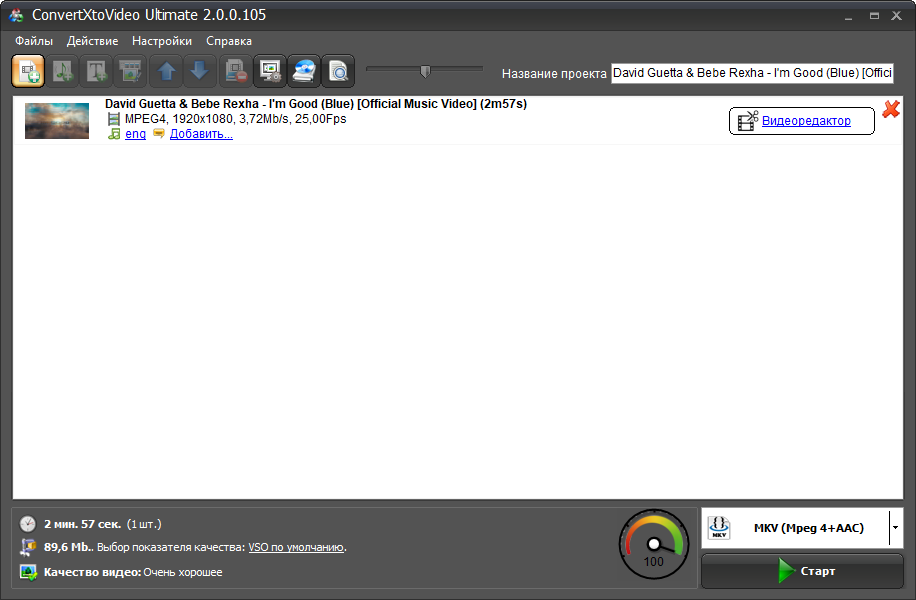Click the eng audio track link
The image size is (916, 600).
pyautogui.click(x=136, y=134)
